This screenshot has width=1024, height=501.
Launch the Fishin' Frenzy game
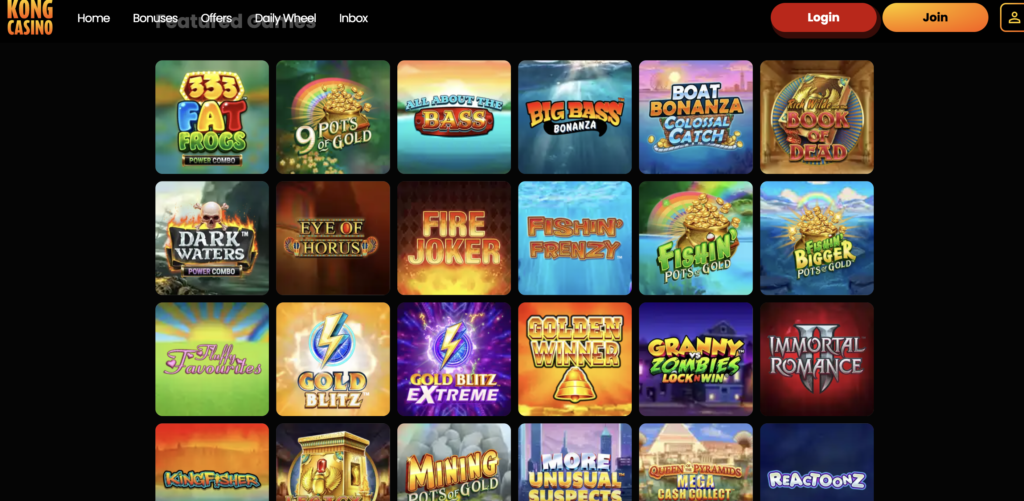click(575, 238)
